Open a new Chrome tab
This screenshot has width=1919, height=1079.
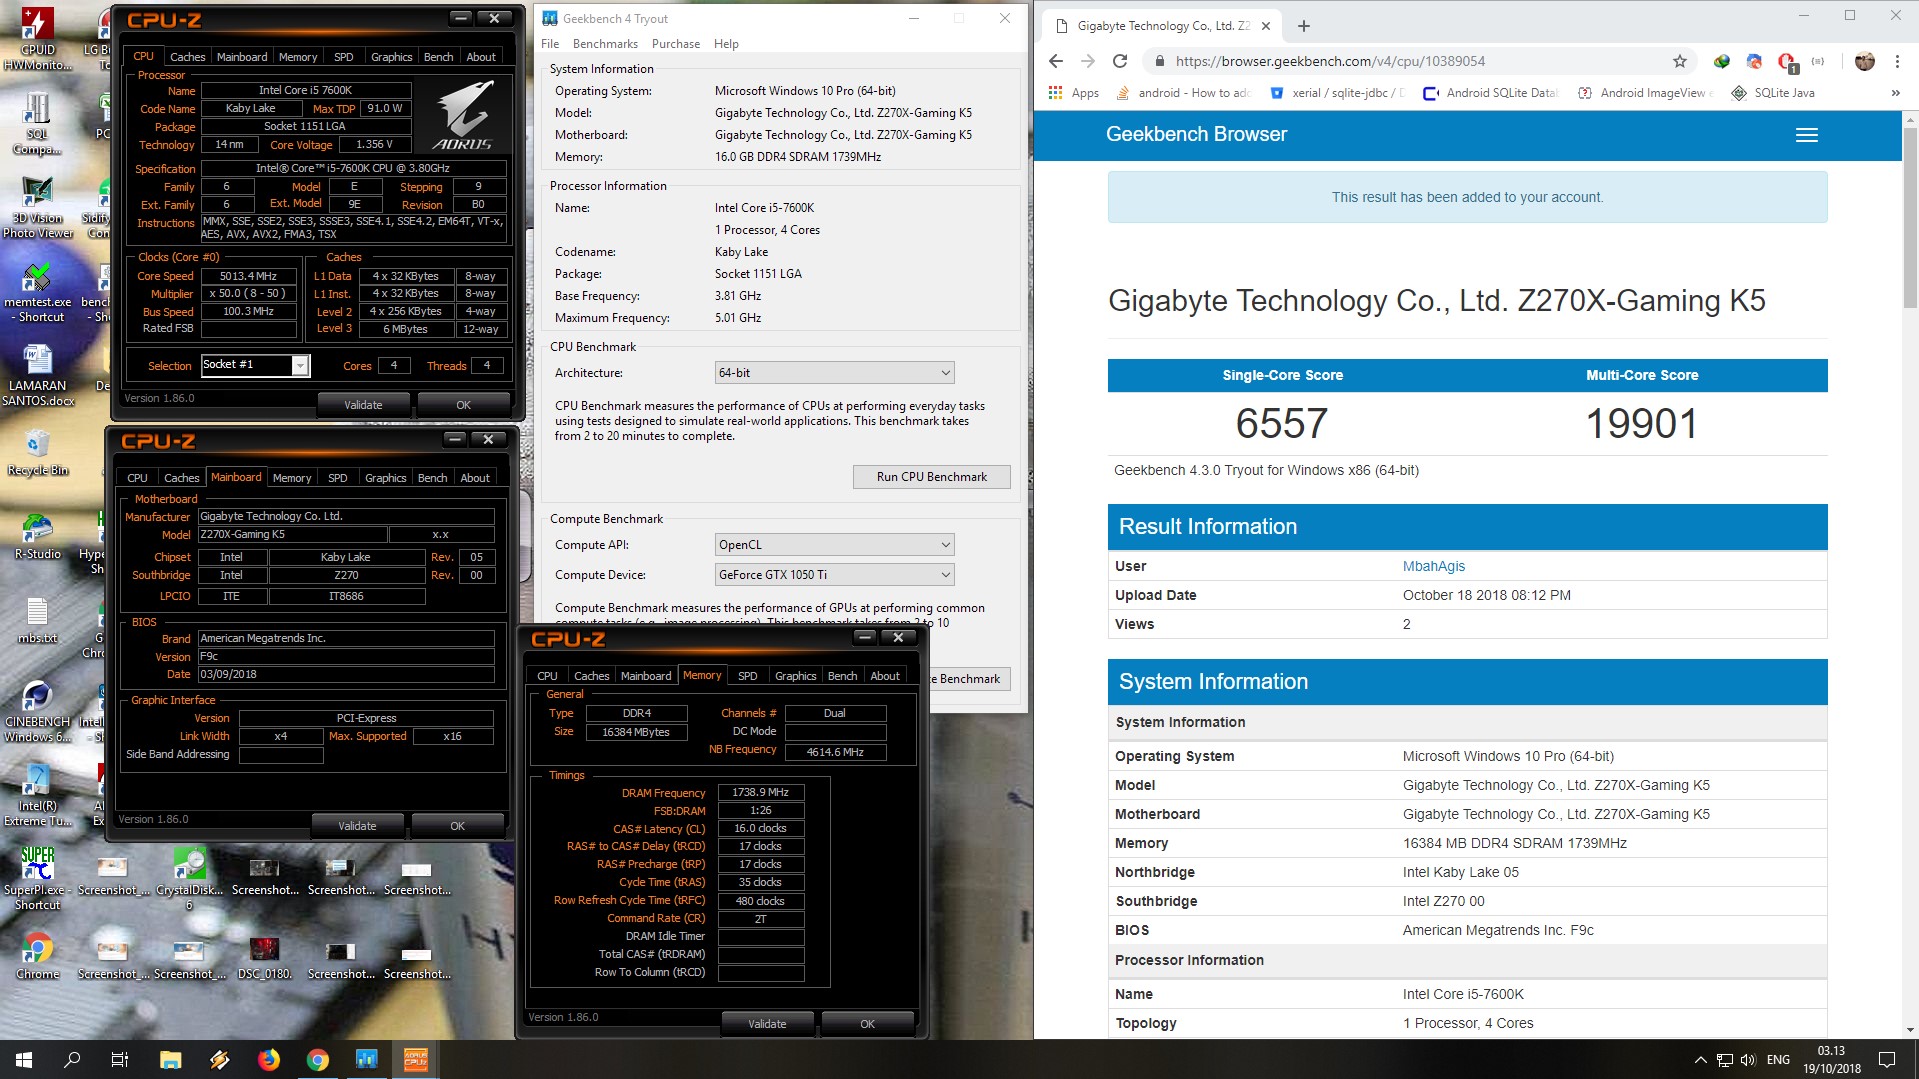click(x=1304, y=26)
